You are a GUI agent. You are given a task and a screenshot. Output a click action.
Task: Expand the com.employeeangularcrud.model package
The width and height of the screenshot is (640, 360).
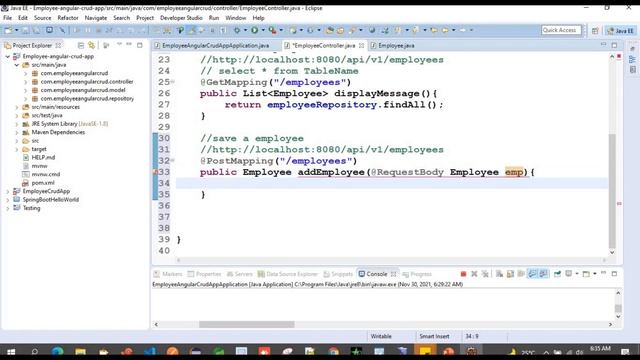tap(25, 90)
